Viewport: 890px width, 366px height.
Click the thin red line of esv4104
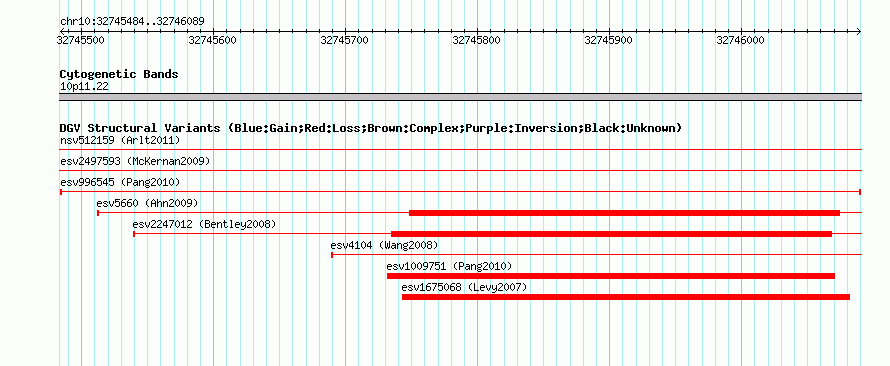click(x=596, y=255)
